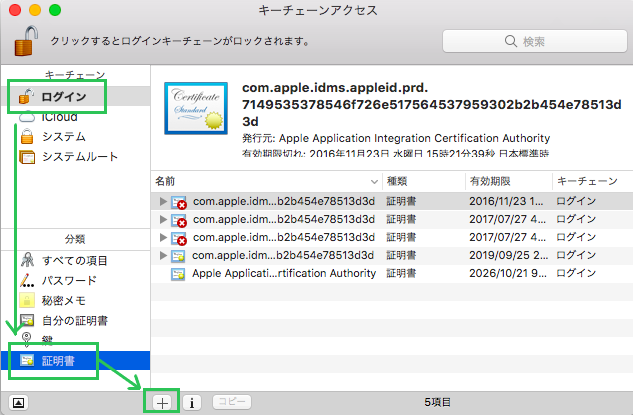
Task: Select the システム keychain
Action: (75, 137)
